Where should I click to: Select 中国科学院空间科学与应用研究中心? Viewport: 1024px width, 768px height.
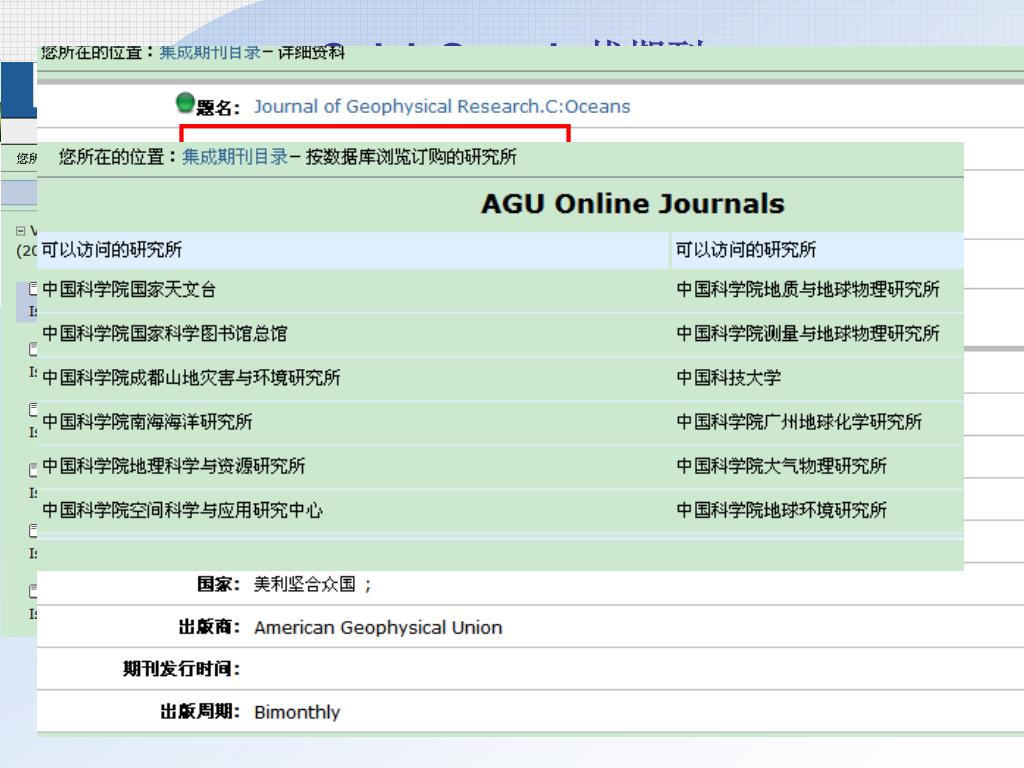(x=182, y=510)
